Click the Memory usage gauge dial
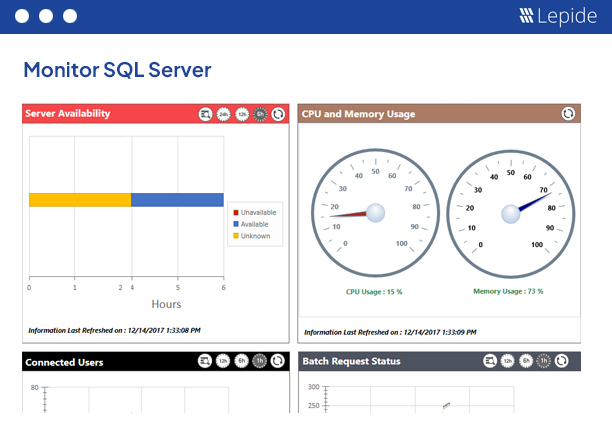Viewport: 612px width, 430px height. pyautogui.click(x=511, y=214)
